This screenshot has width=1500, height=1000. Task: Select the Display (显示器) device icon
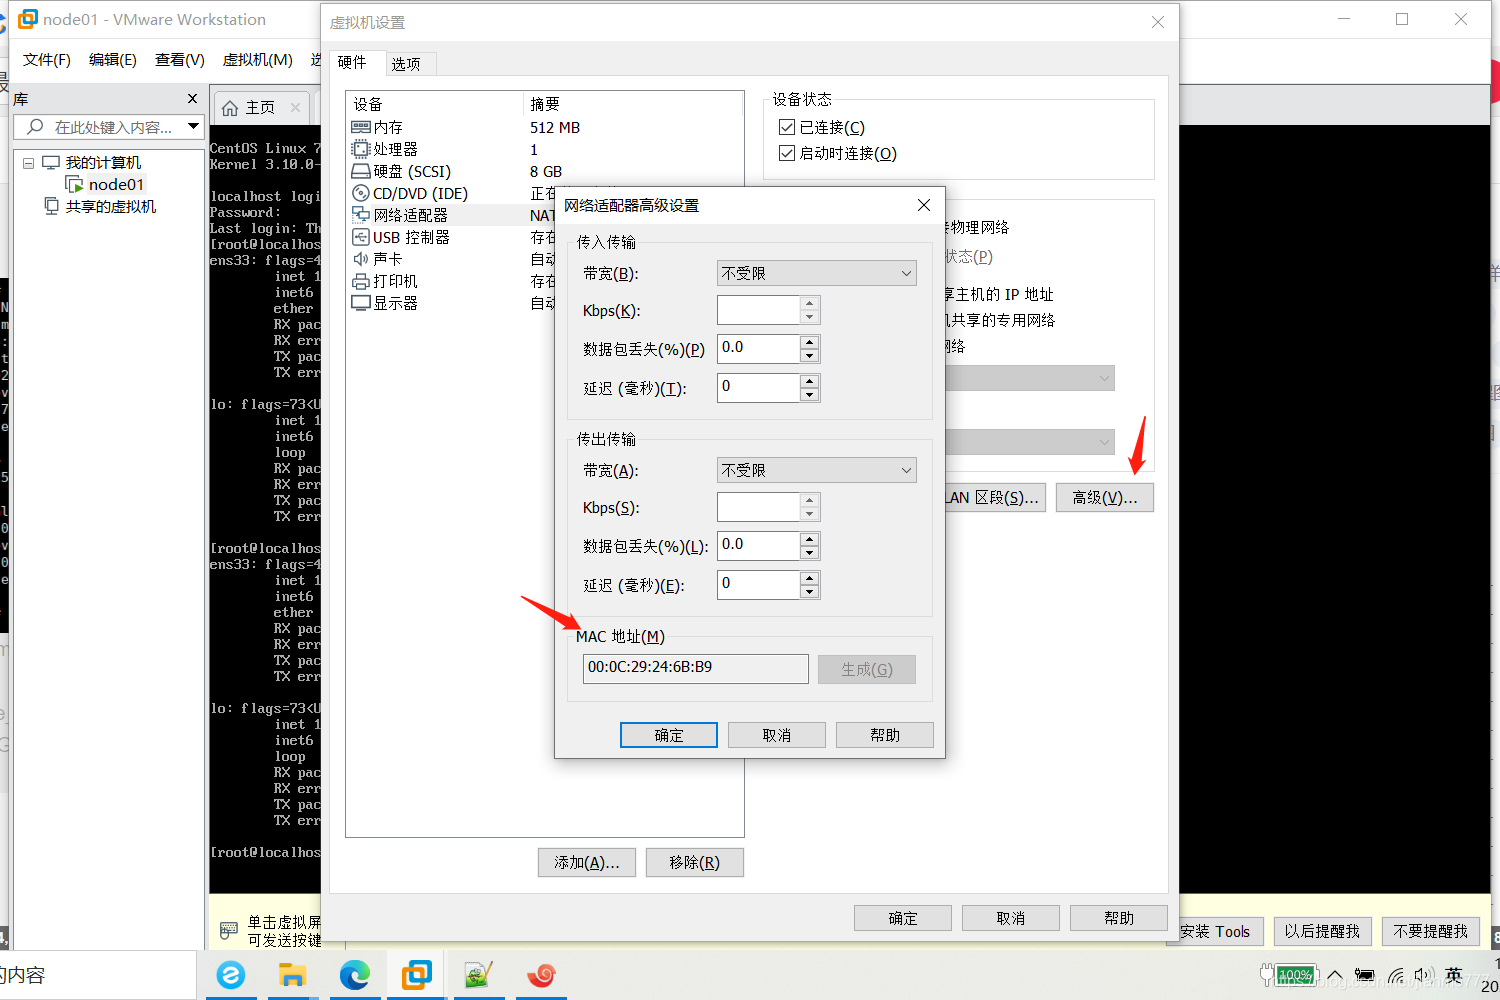pyautogui.click(x=361, y=303)
